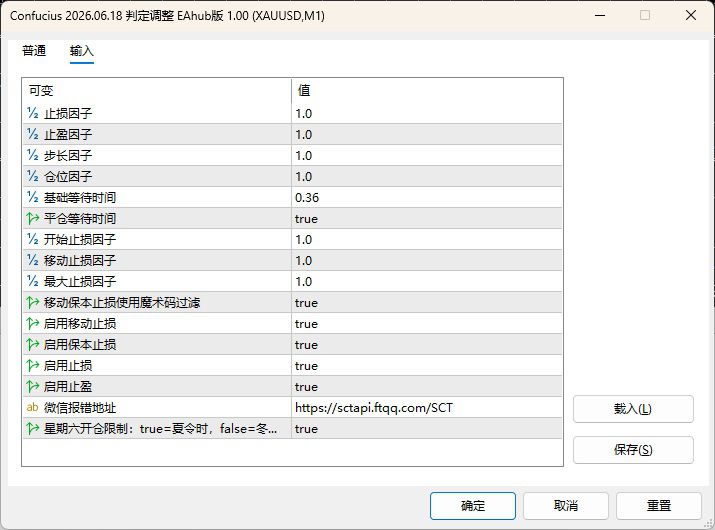Click the bool-type icon beside 平仓等待时间
Image resolution: width=715 pixels, height=530 pixels.
pos(32,218)
